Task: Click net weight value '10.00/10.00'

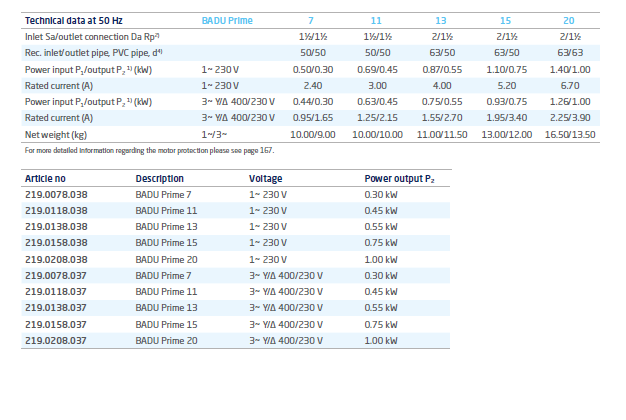Action: pyautogui.click(x=377, y=135)
